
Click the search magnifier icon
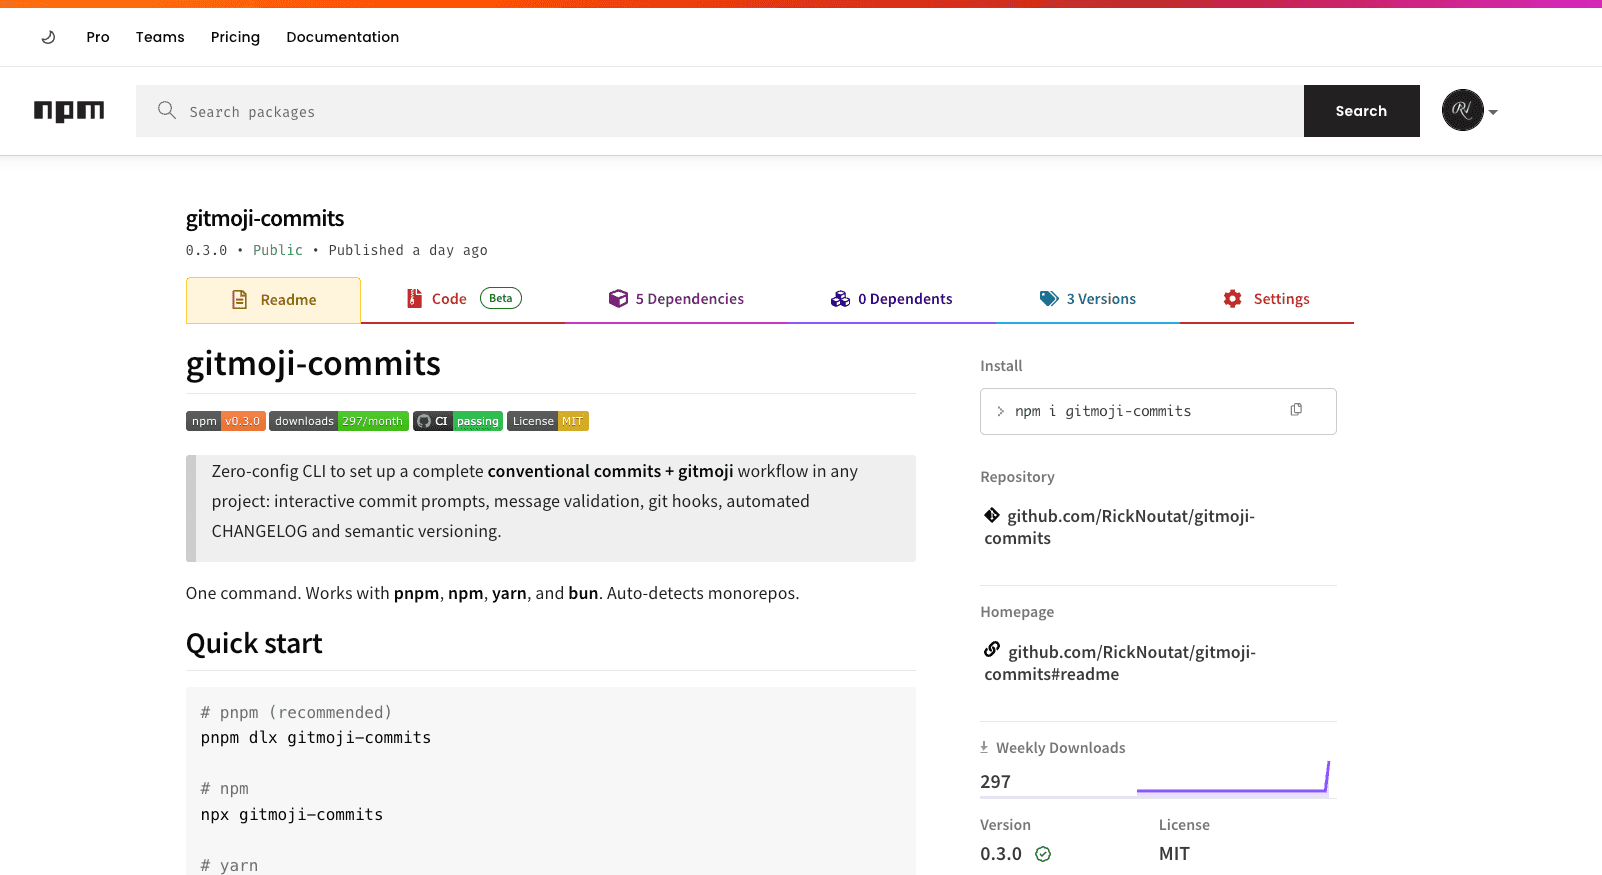click(167, 110)
